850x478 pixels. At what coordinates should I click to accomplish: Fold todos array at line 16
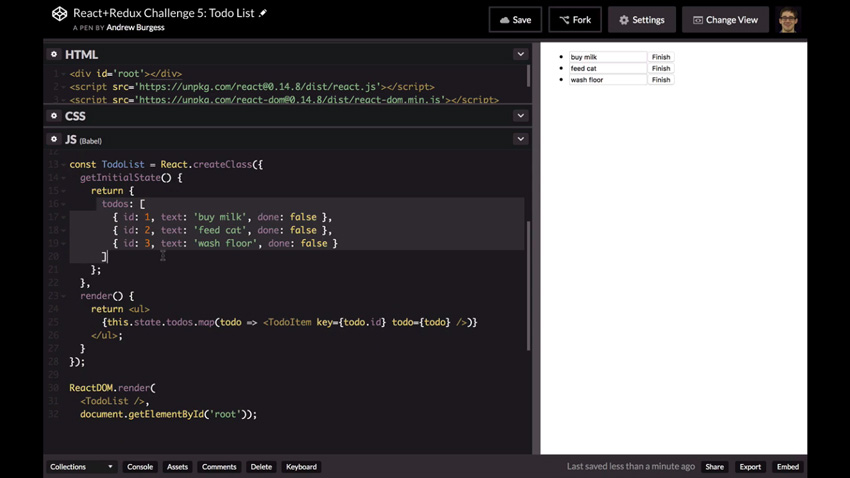[x=63, y=204]
